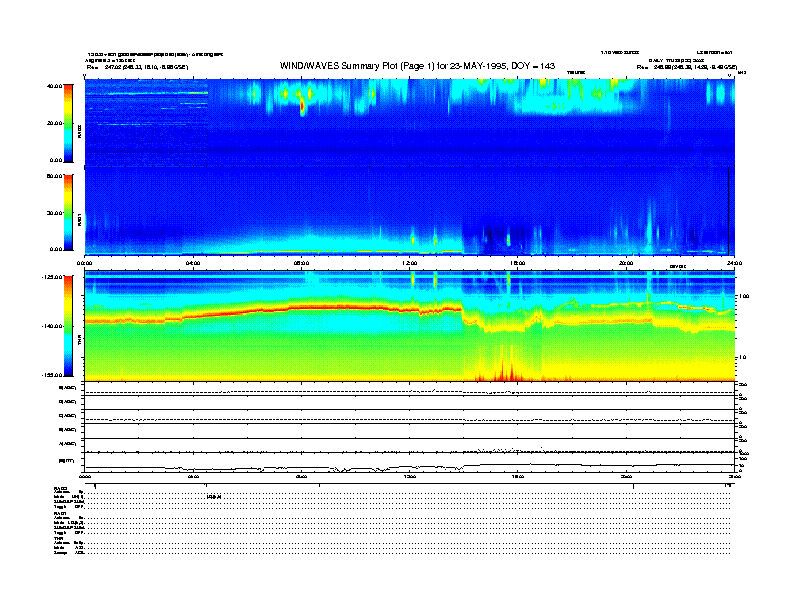Click the TNR vertical axis label

pyautogui.click(x=80, y=342)
